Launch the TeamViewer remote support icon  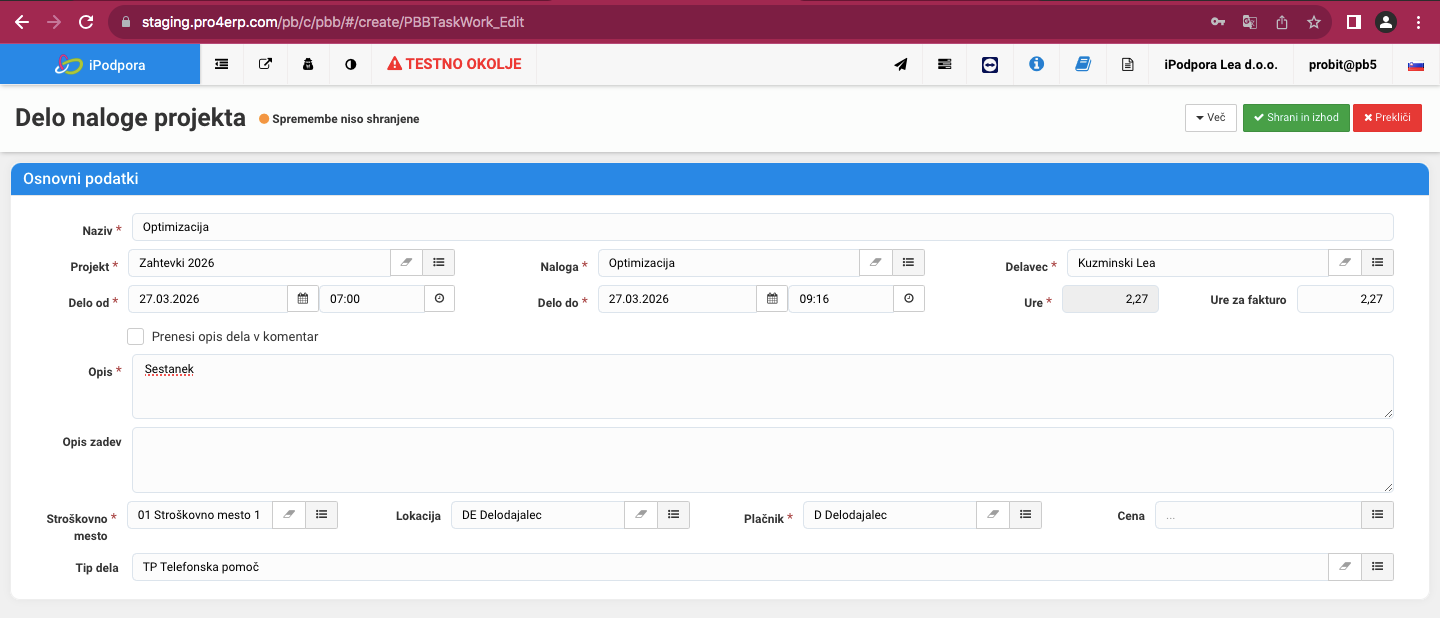click(990, 64)
